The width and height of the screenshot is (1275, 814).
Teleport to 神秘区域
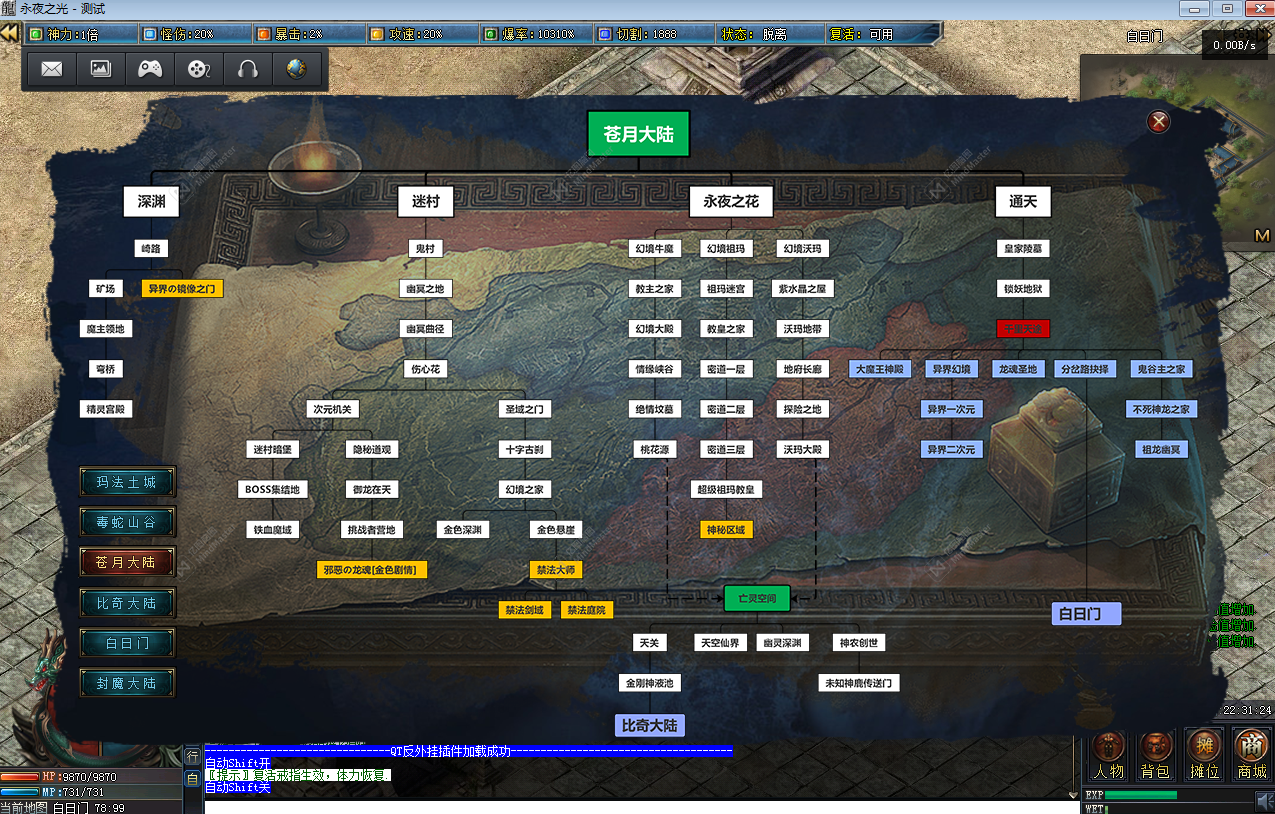[726, 530]
